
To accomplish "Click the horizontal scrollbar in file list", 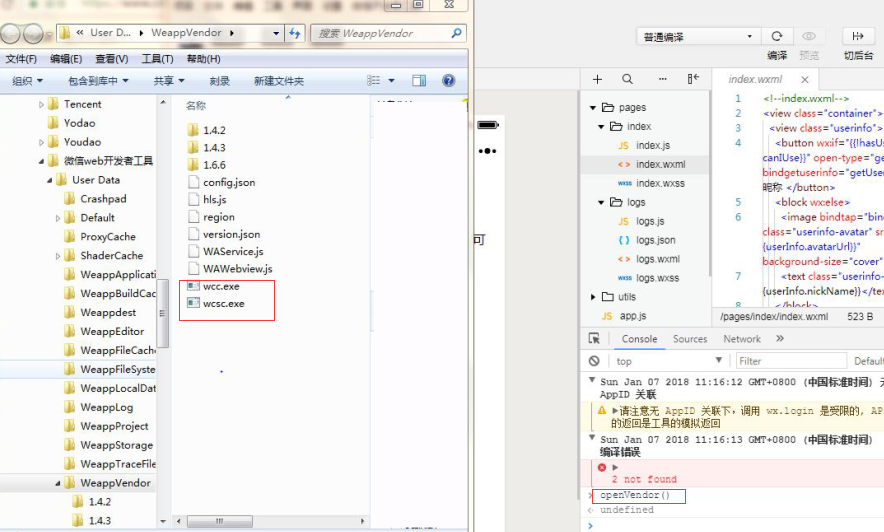I will (x=219, y=521).
